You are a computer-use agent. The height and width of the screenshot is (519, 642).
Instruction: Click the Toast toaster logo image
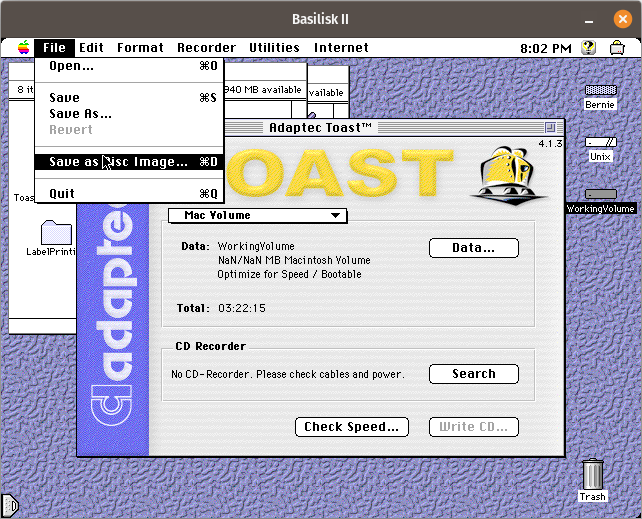tap(508, 175)
